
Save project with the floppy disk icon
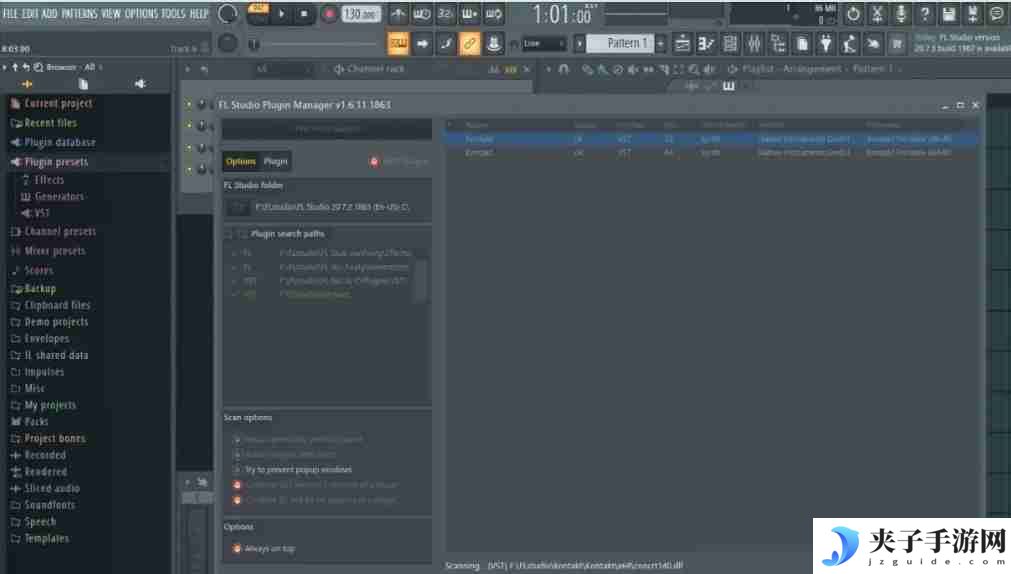(x=948, y=14)
